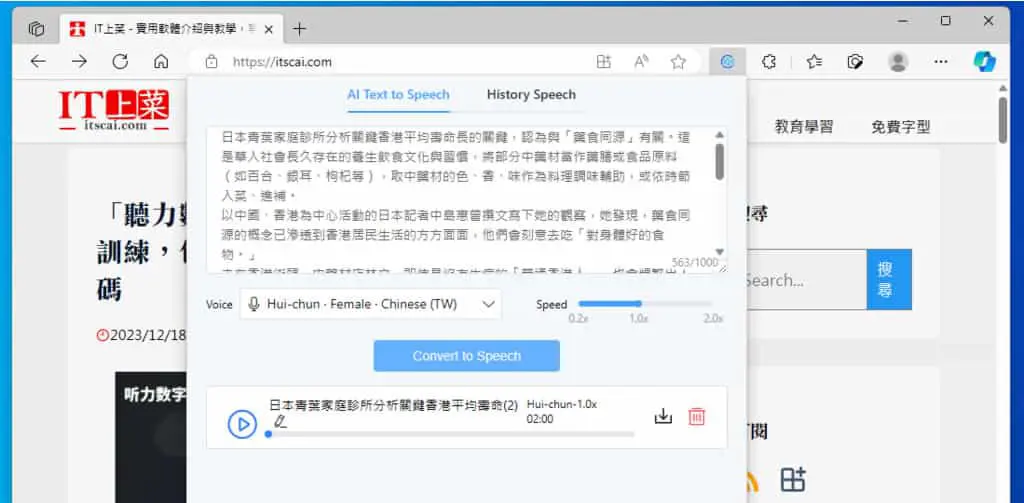Screen dimensions: 1024x503
Task: Click inside the speech text input area
Action: (x=461, y=199)
